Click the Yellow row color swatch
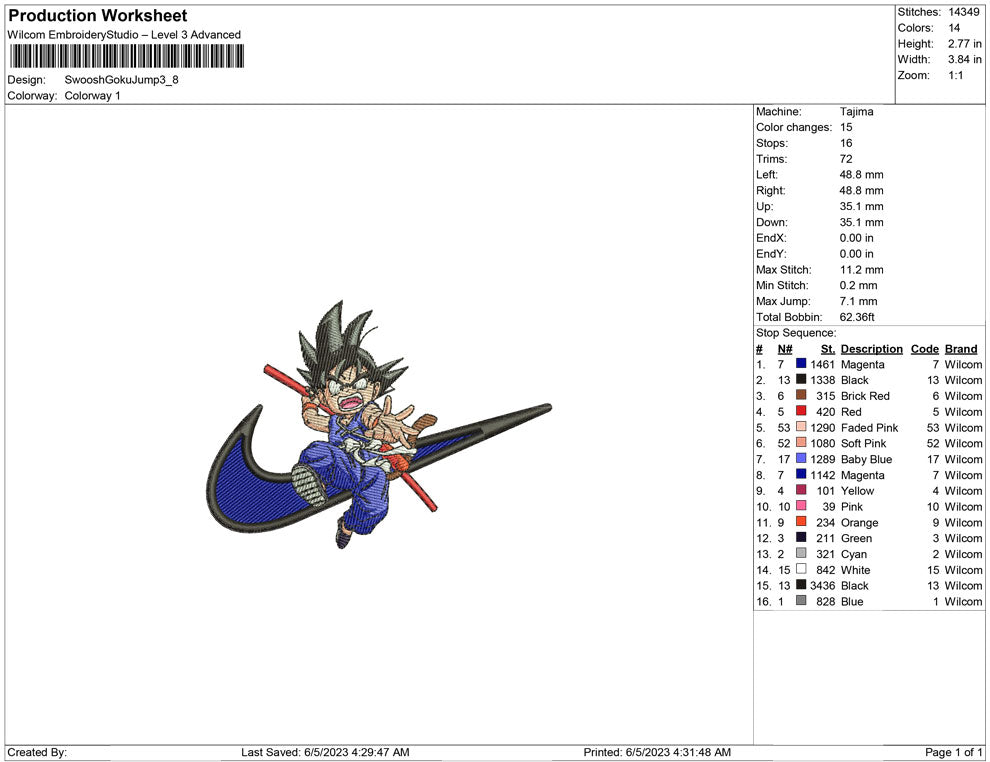990x762 pixels. (x=801, y=490)
